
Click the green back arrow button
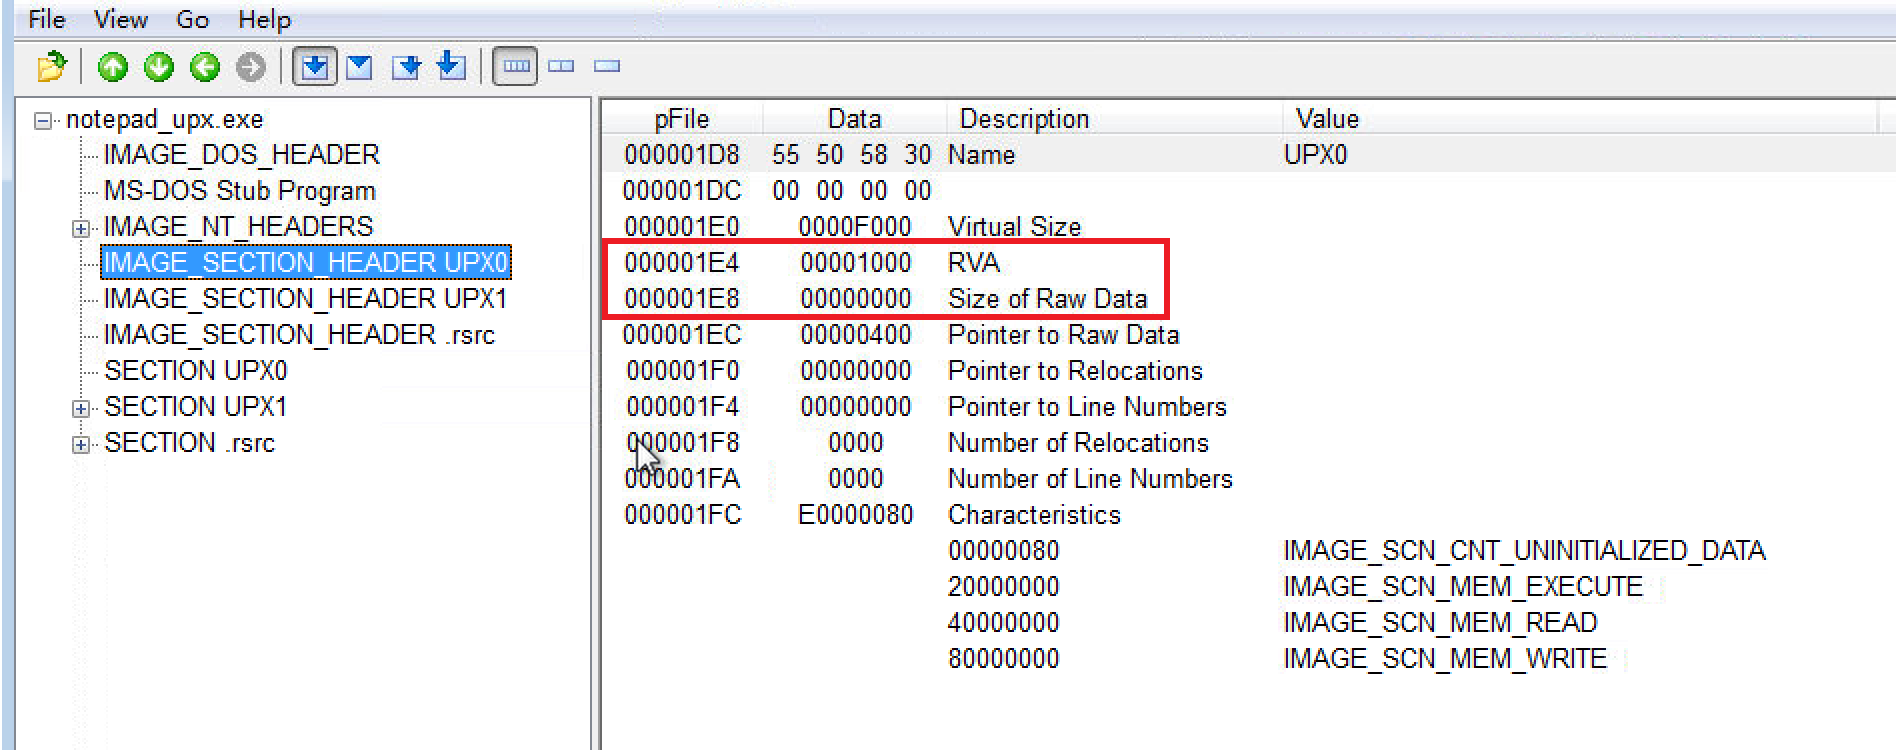[x=205, y=67]
